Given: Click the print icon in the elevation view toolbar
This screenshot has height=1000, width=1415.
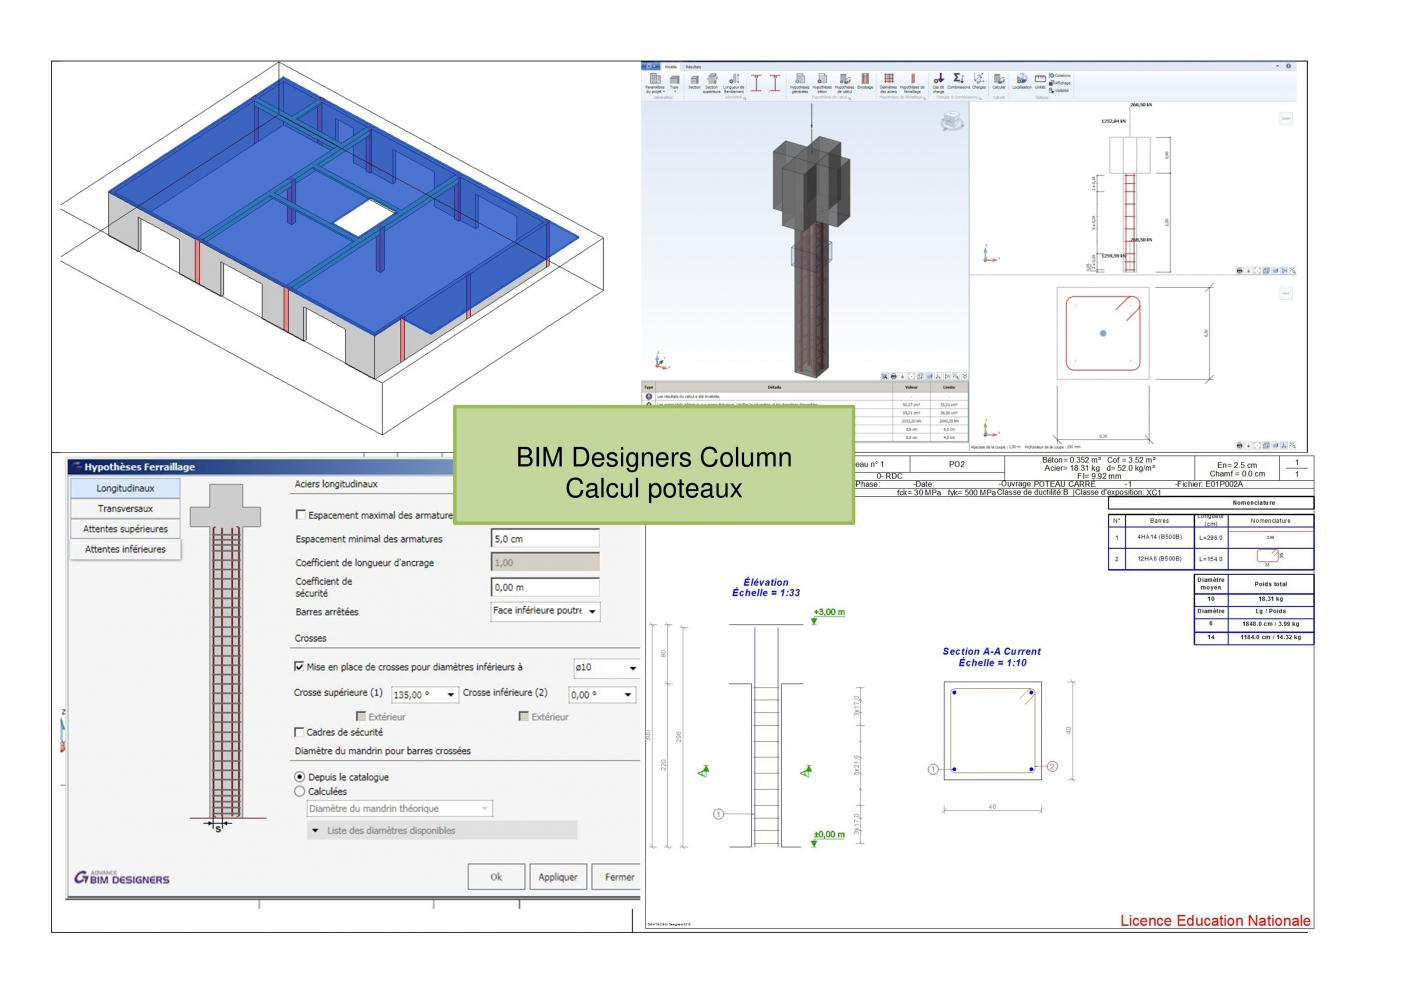Looking at the screenshot, I should (x=1239, y=270).
